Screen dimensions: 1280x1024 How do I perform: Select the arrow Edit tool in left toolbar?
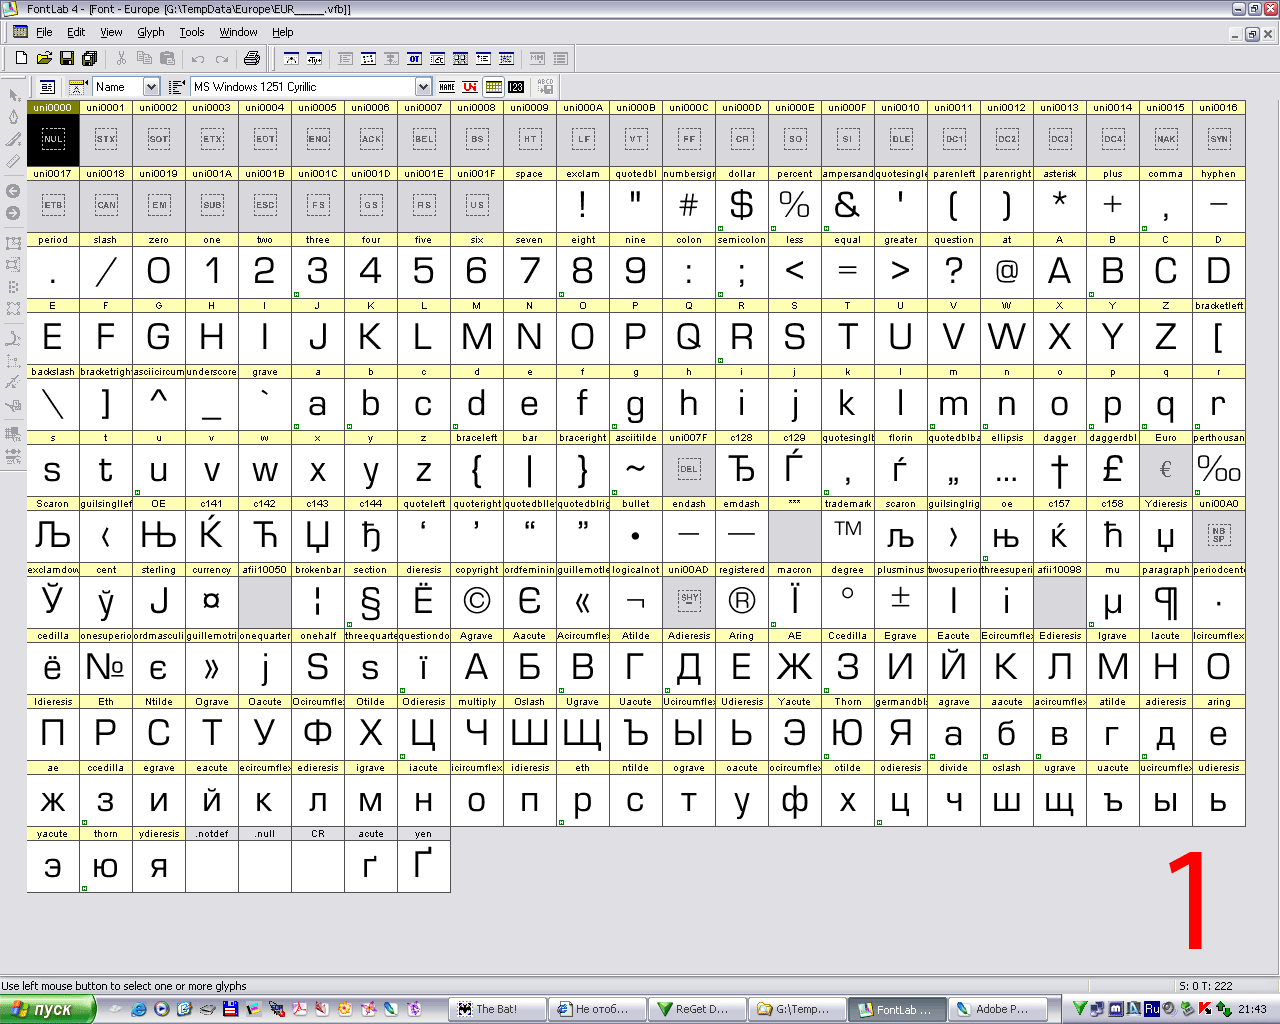pyautogui.click(x=13, y=95)
